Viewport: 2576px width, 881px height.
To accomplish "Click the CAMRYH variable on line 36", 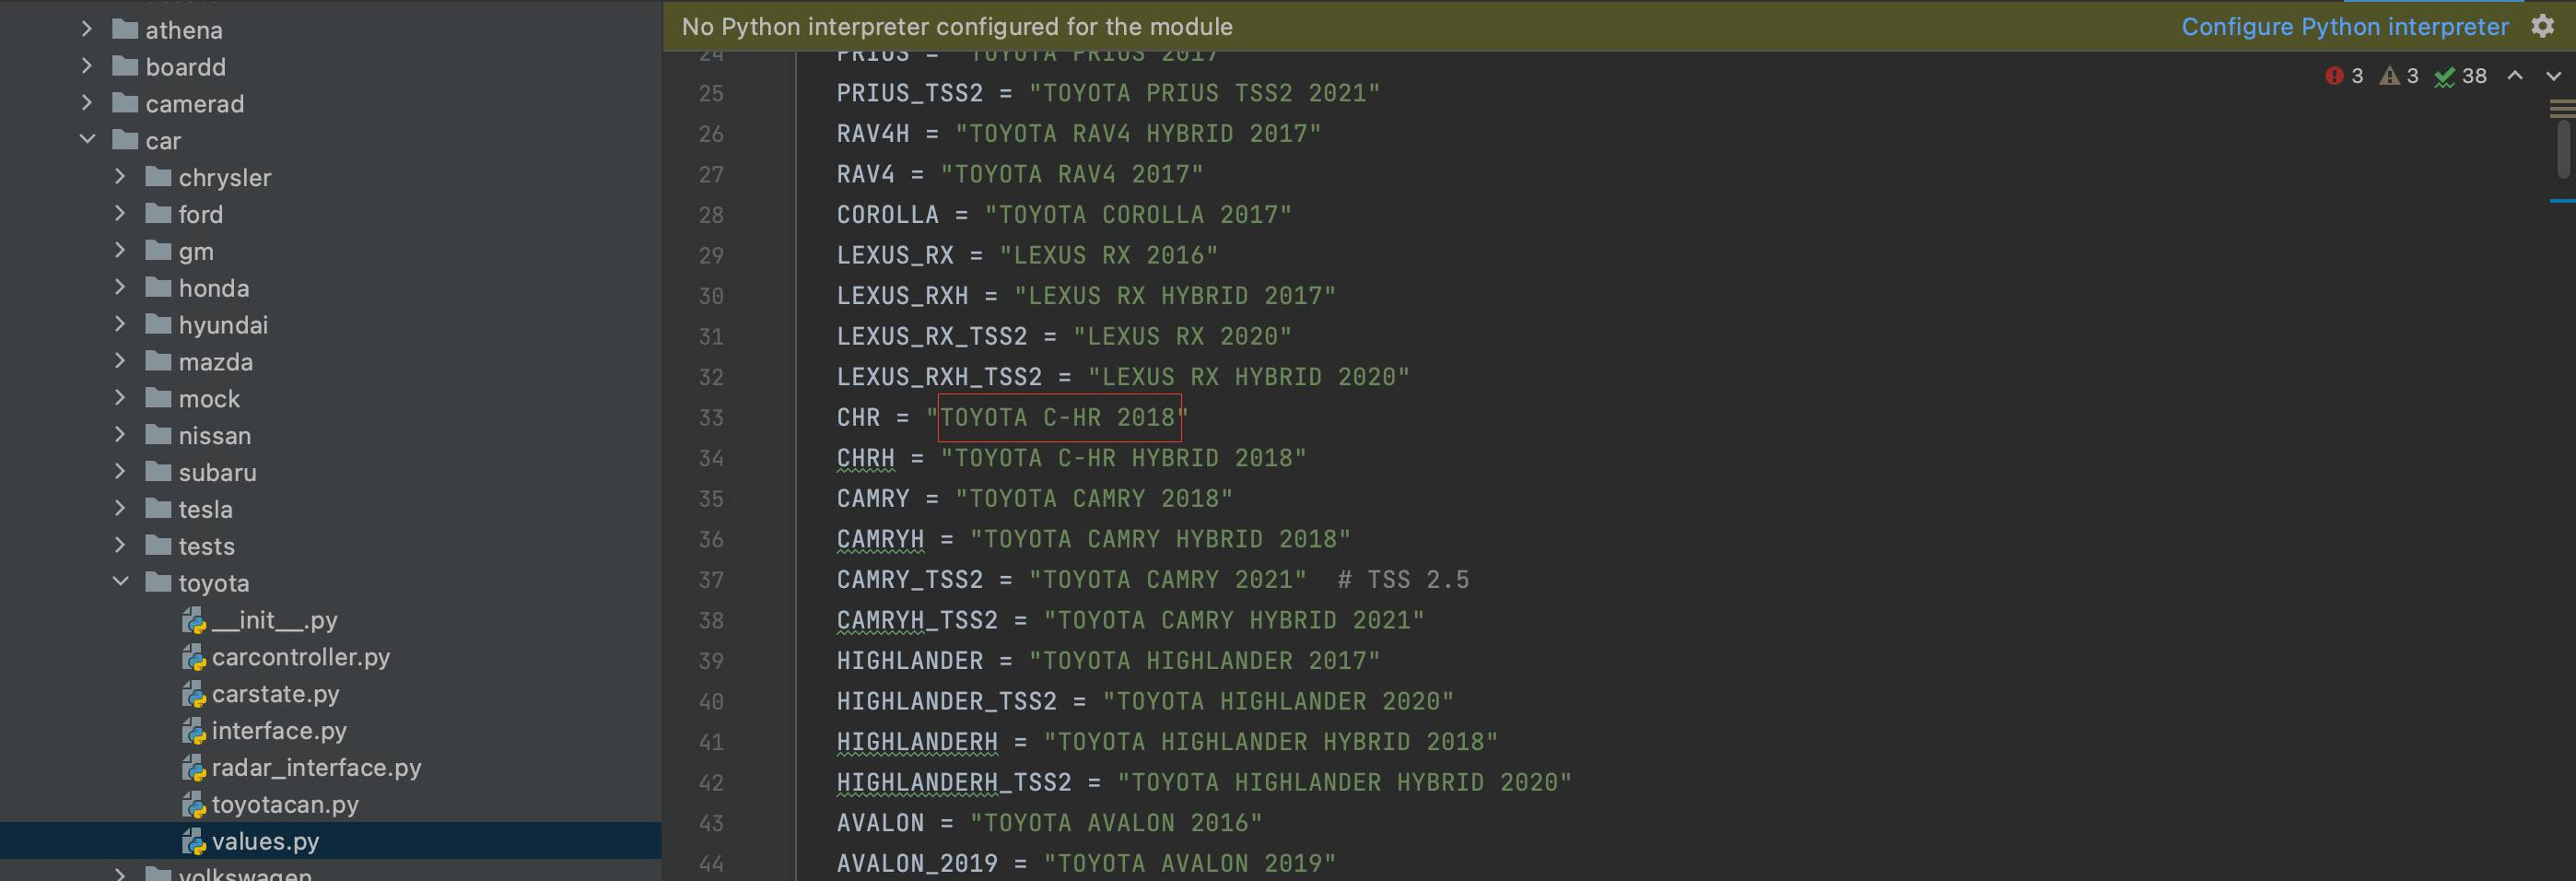I will [x=880, y=539].
